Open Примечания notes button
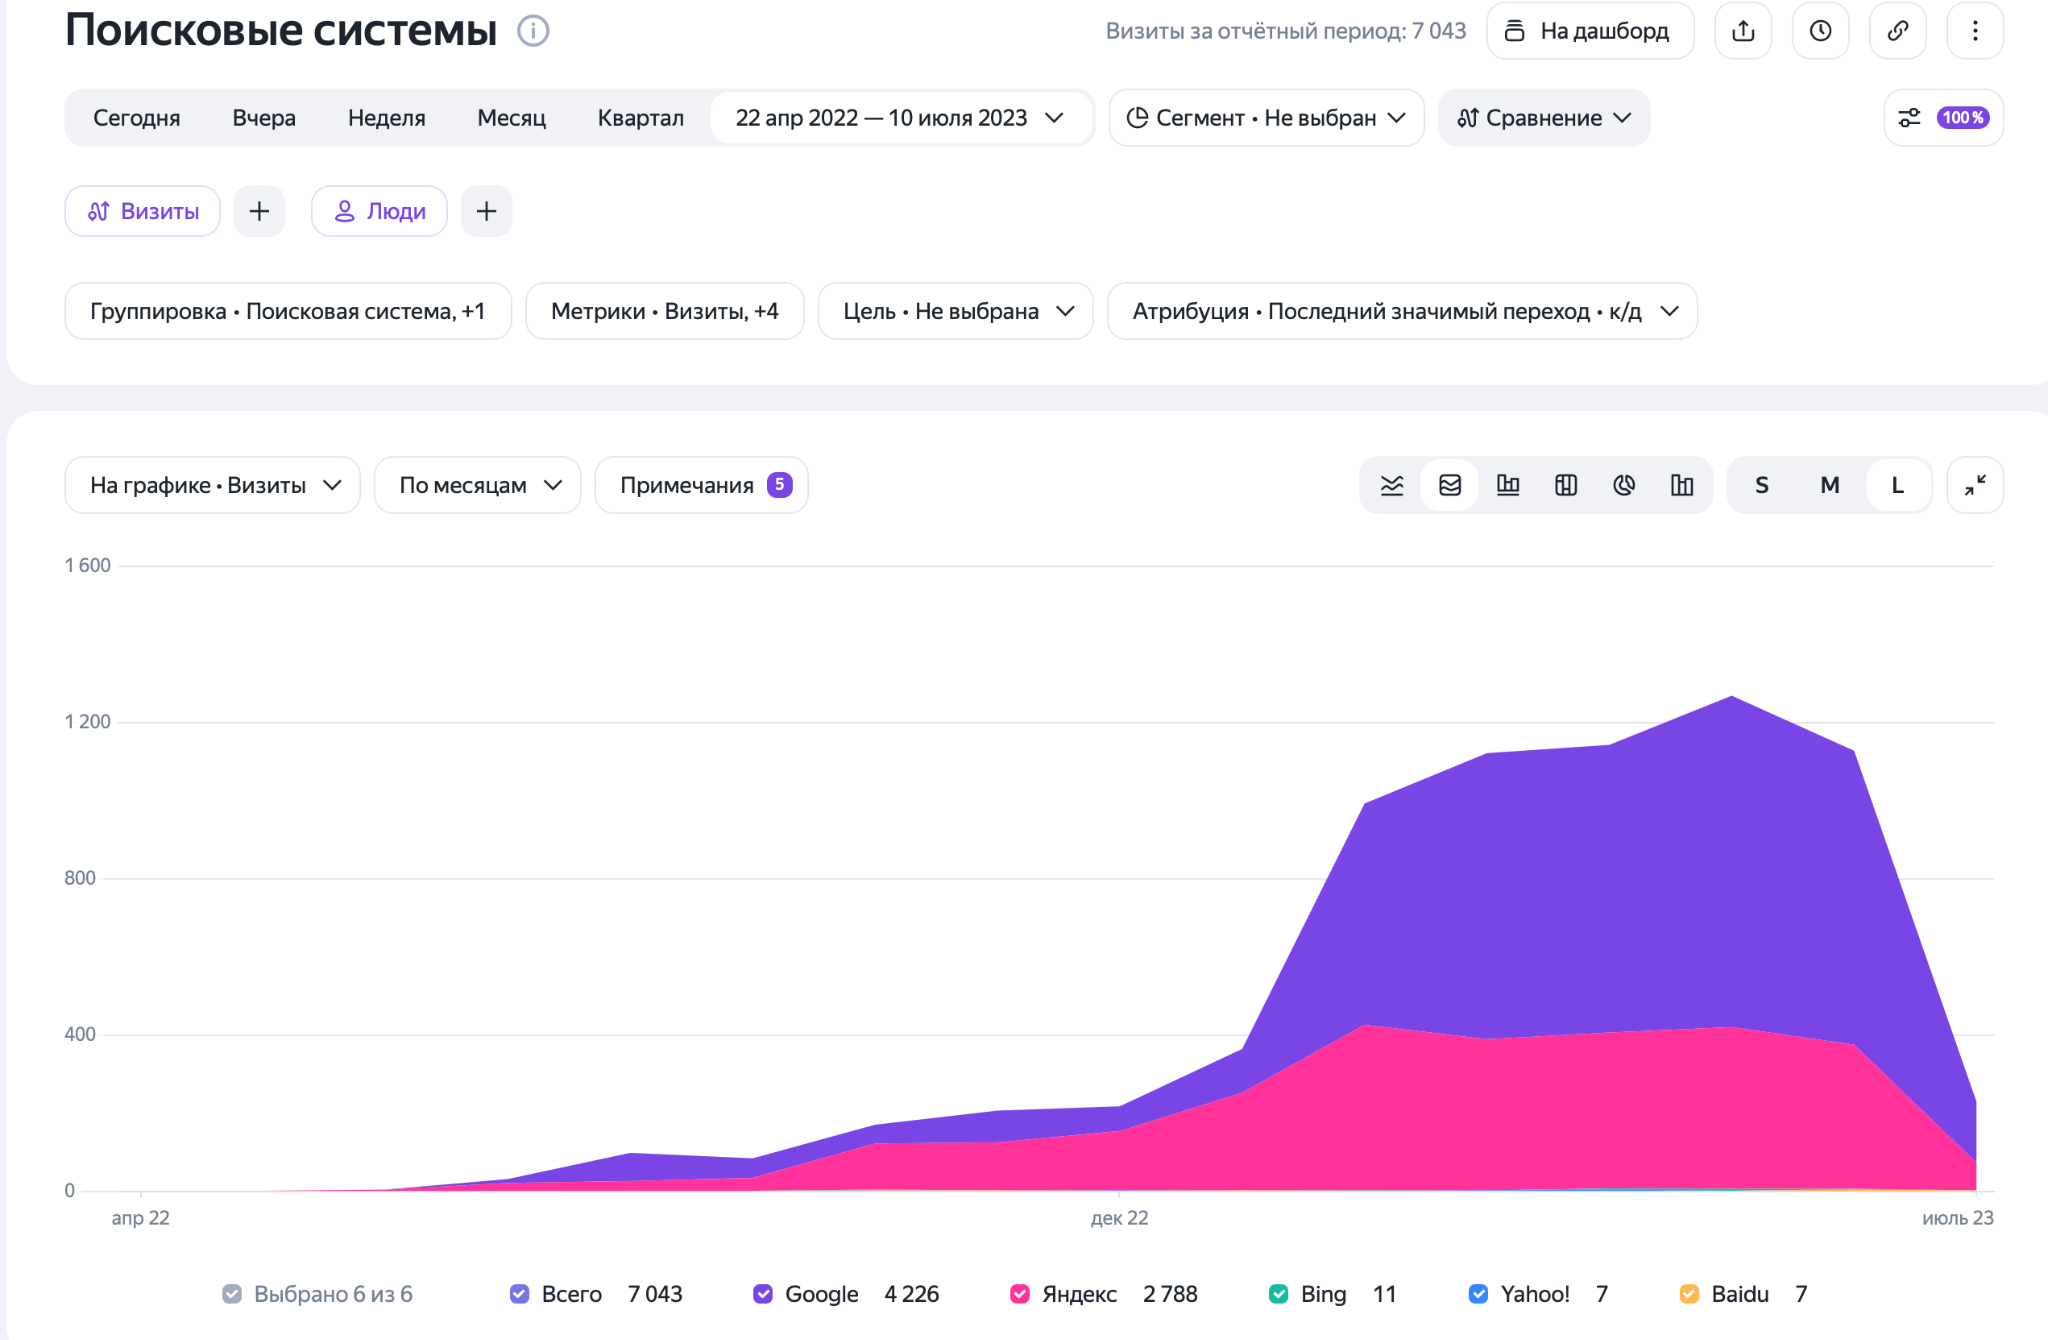Viewport: 2048px width, 1340px height. [701, 485]
